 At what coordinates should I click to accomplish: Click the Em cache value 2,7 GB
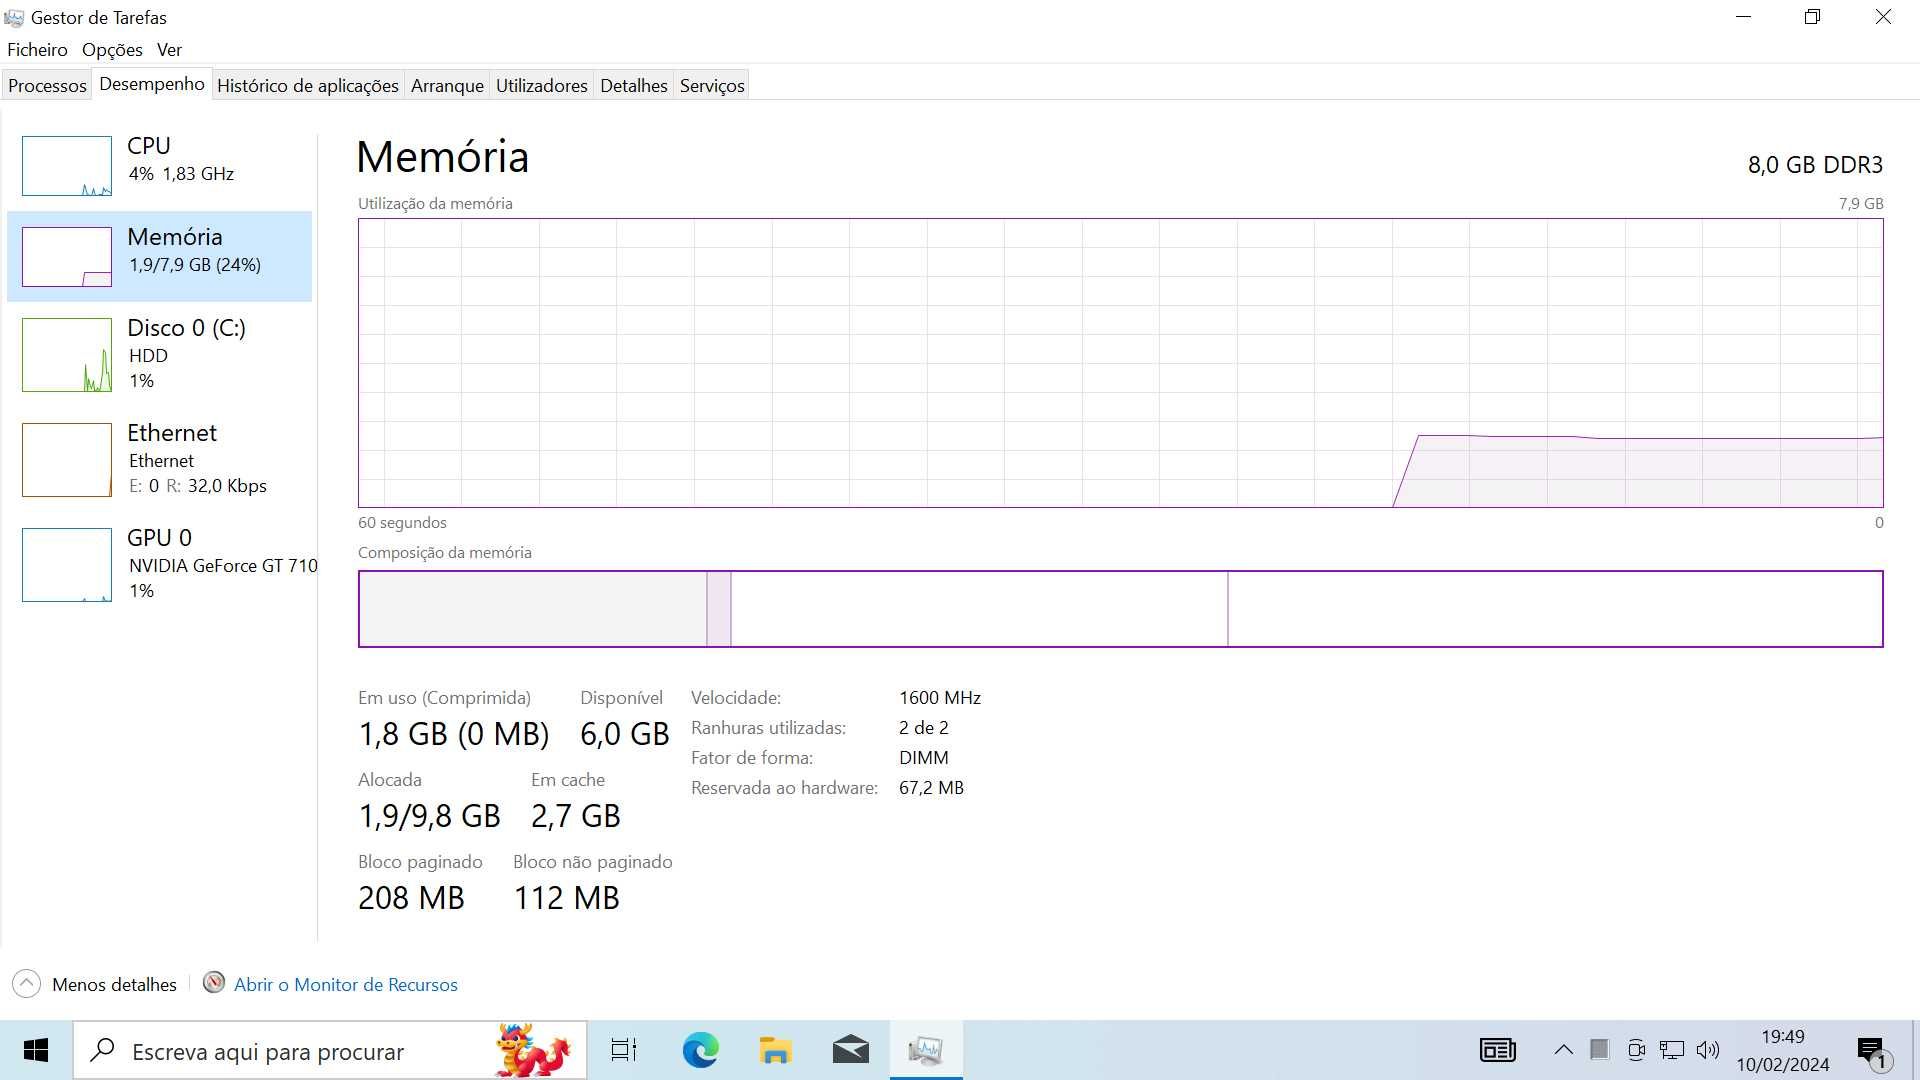pos(576,816)
